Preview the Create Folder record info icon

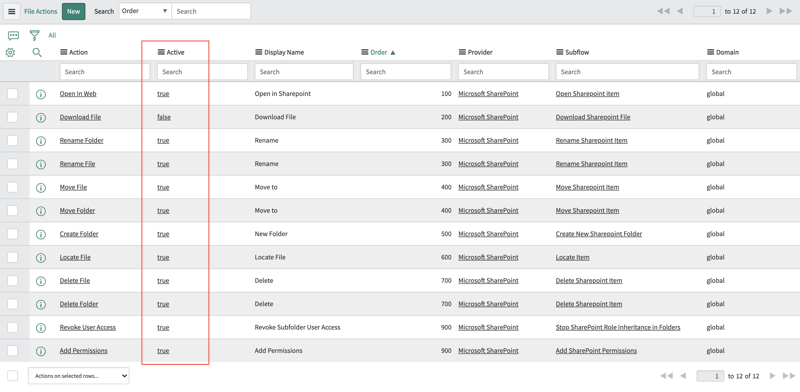[x=41, y=234]
